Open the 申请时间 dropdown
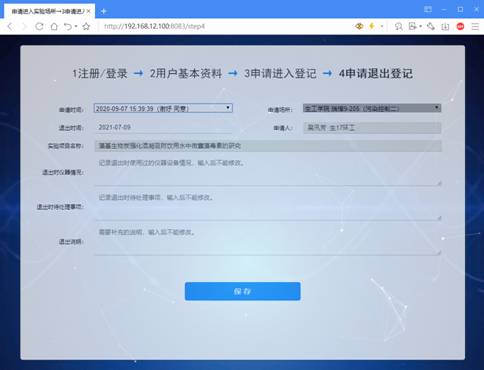Viewport: 484px width, 370px height. (163, 108)
